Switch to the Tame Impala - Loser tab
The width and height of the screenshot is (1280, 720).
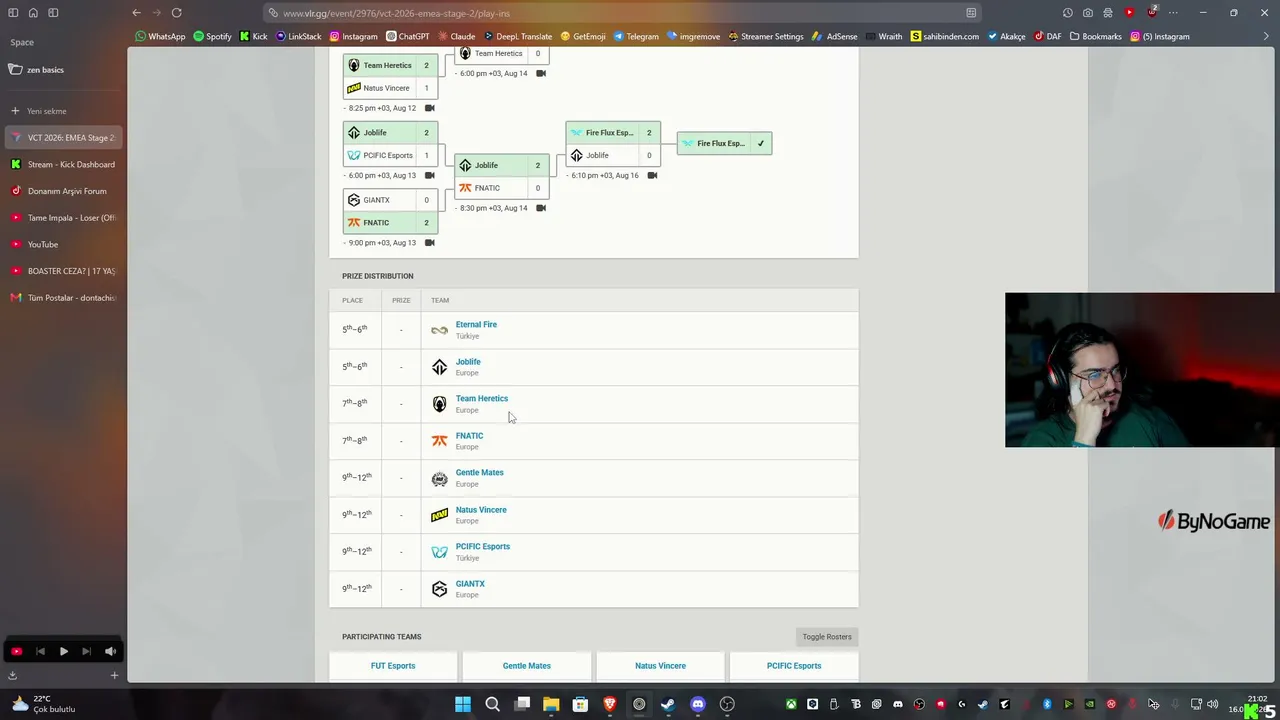(63, 217)
